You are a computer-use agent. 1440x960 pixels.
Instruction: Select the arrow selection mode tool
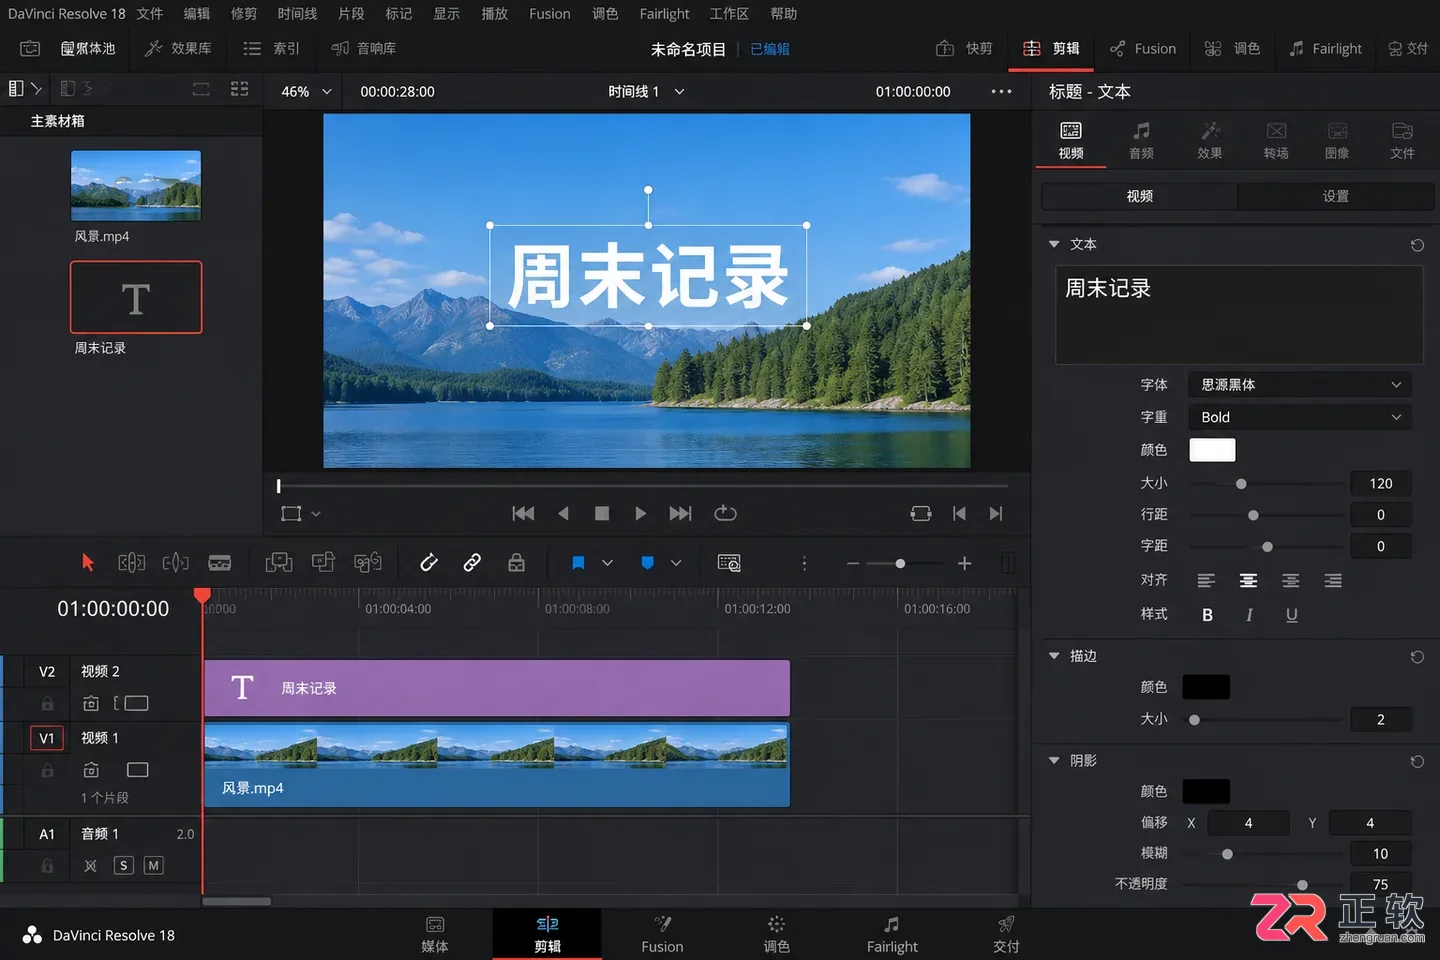point(88,563)
